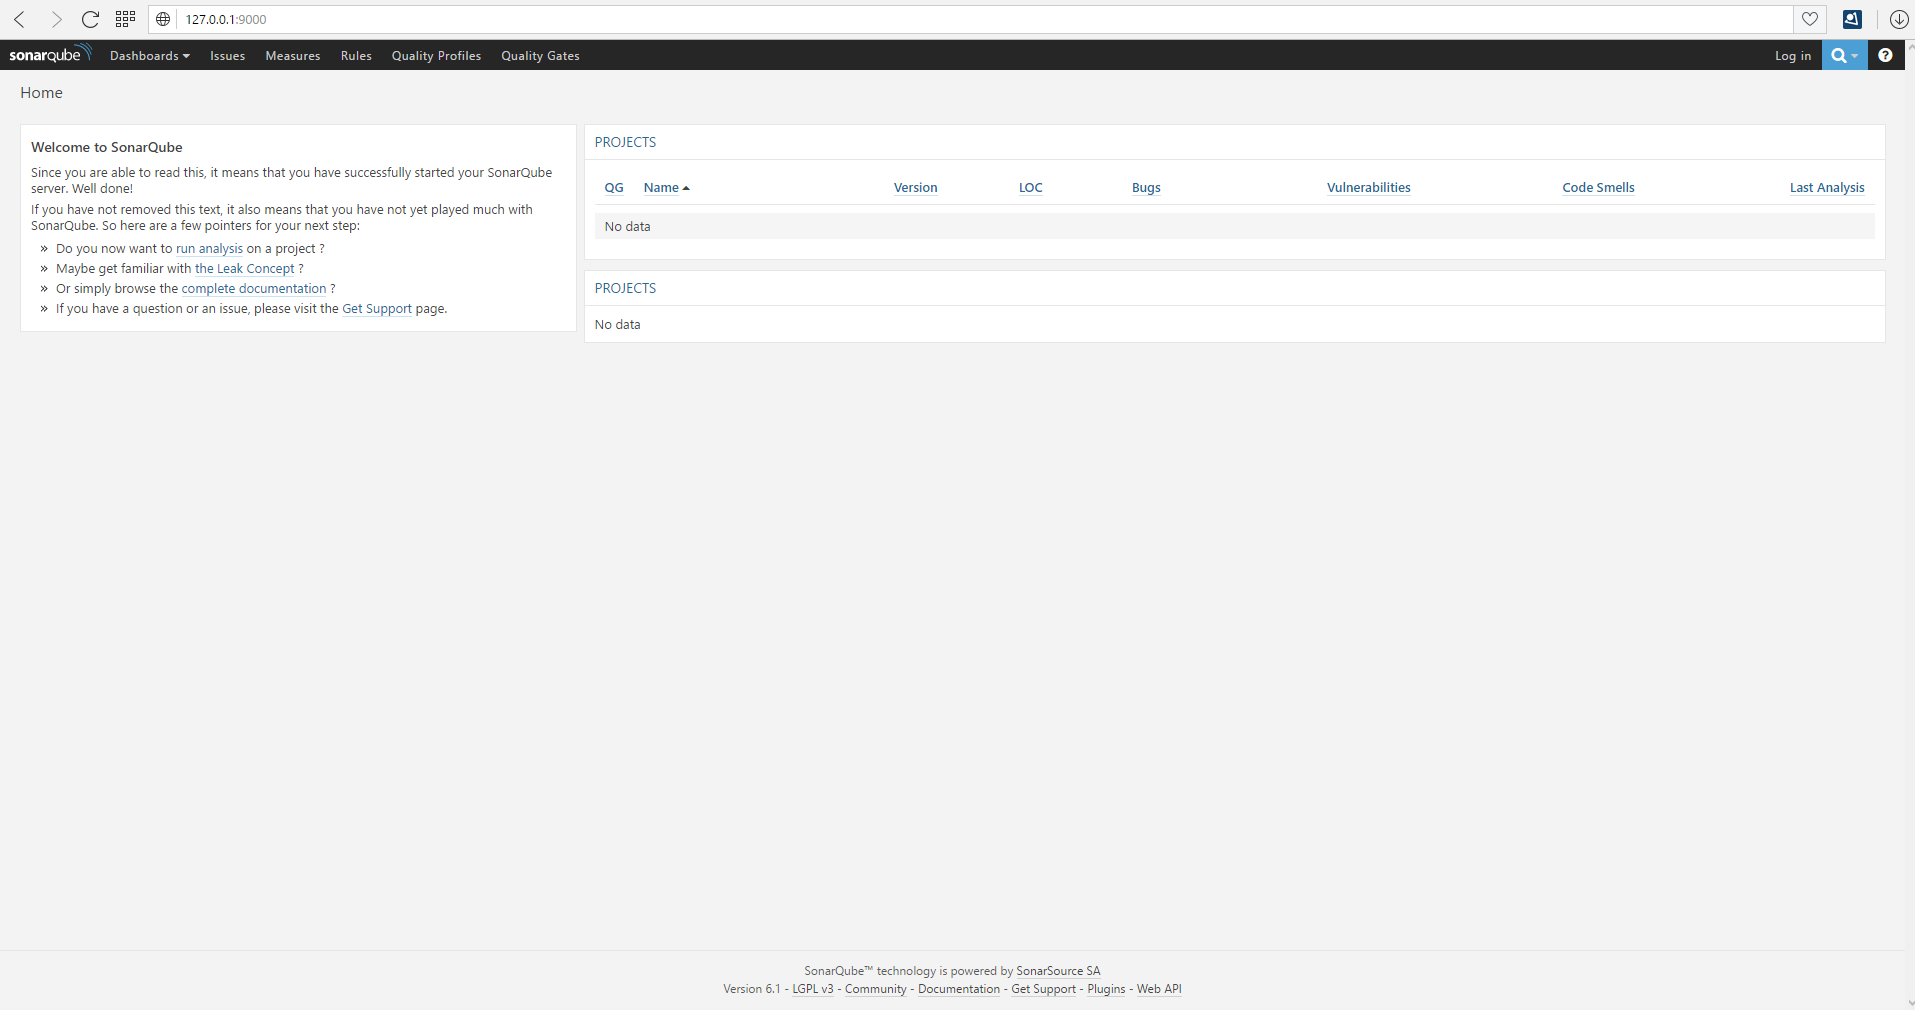This screenshot has height=1010, width=1915.
Task: Open the Rules menu item
Action: tap(356, 56)
